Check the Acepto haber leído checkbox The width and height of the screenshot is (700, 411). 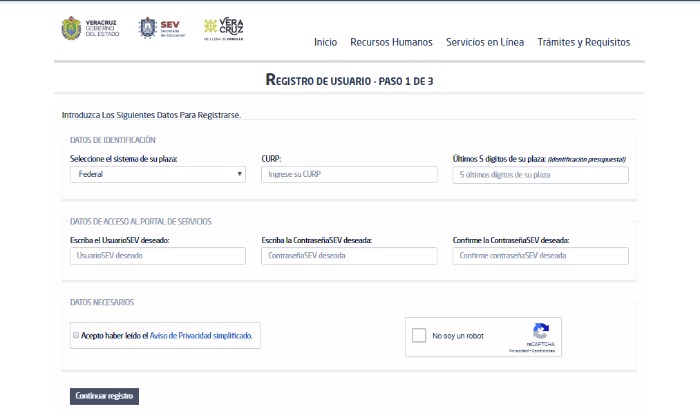point(76,336)
